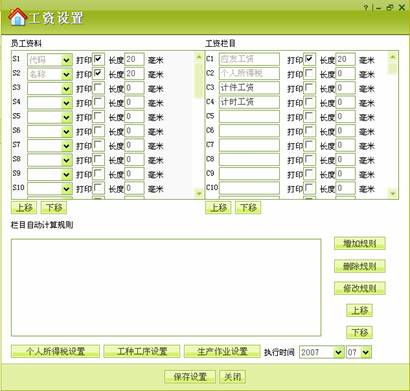Open 生产作业设置
This screenshot has height=391, width=410.
pos(222,351)
